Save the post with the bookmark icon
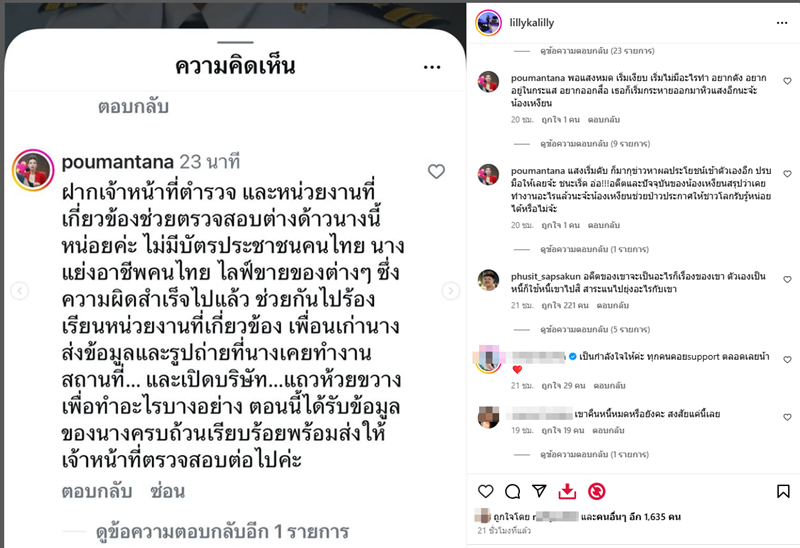Viewport: 800px width, 548px height. point(783,491)
